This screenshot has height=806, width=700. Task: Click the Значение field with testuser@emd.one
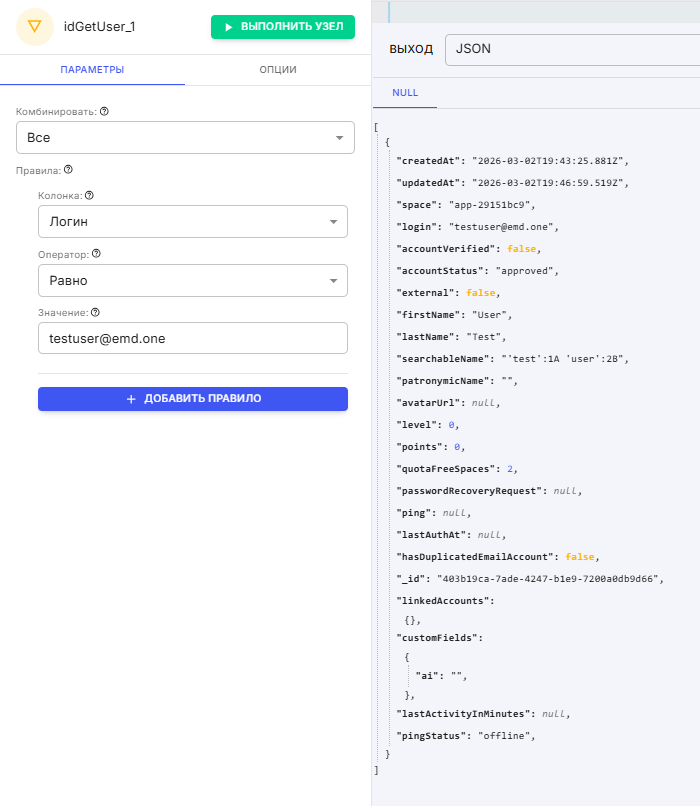[x=193, y=338]
